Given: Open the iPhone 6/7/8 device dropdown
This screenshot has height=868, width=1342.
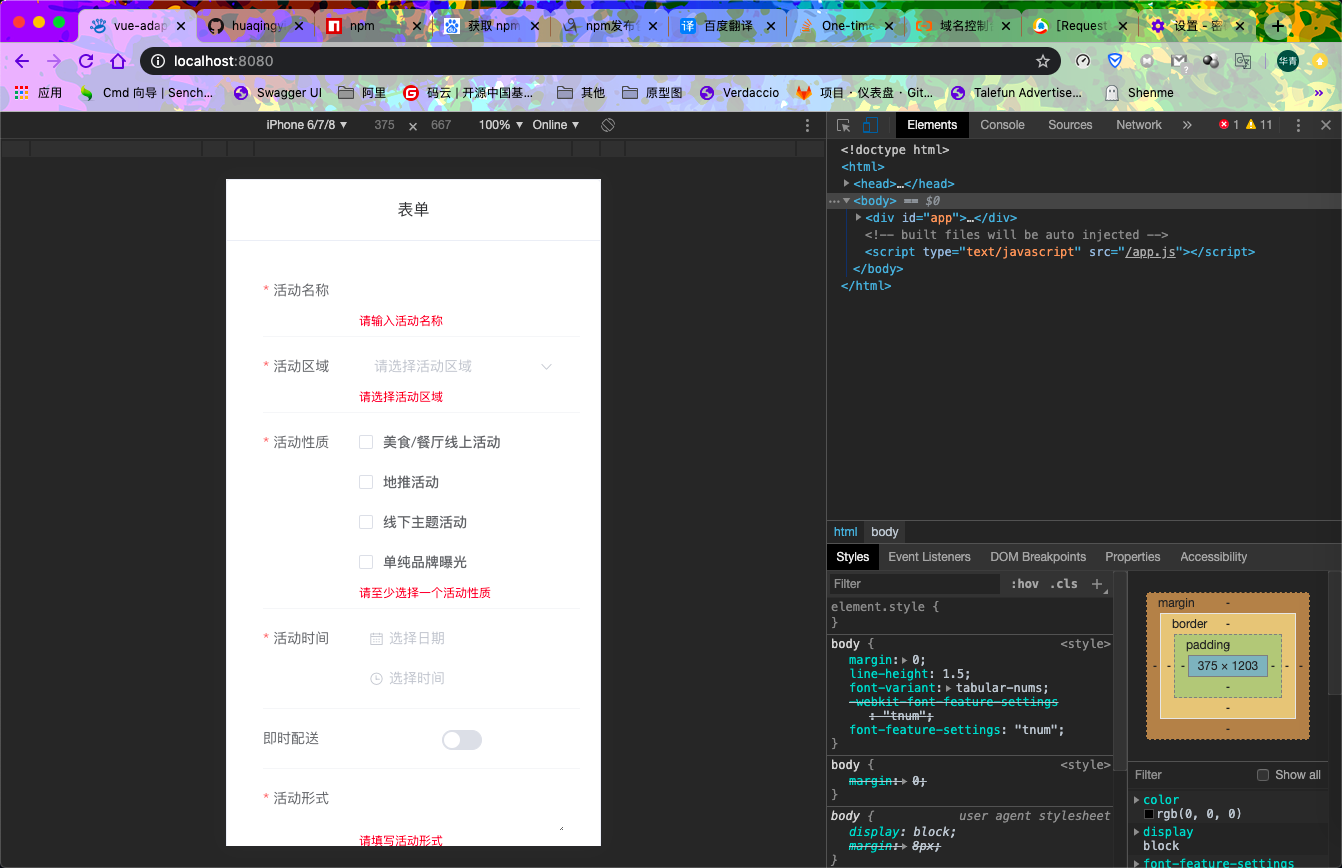Looking at the screenshot, I should pyautogui.click(x=306, y=125).
